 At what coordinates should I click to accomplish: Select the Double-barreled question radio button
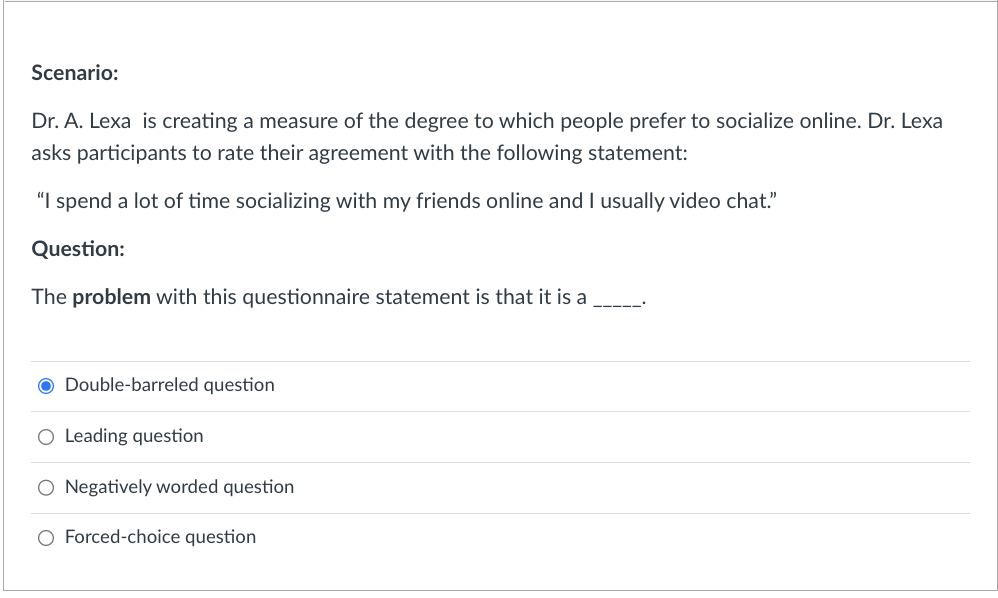pyautogui.click(x=45, y=386)
